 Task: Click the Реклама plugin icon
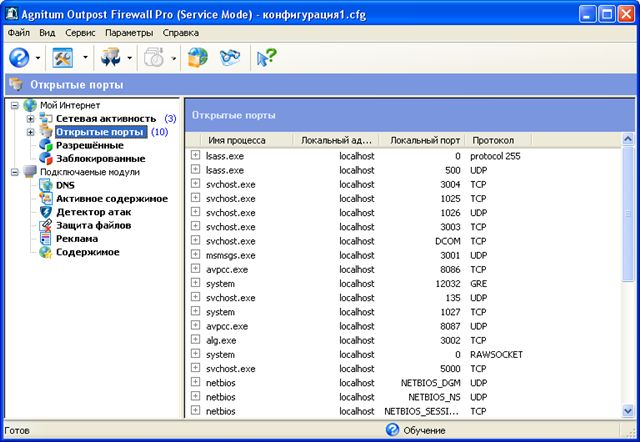click(x=46, y=239)
